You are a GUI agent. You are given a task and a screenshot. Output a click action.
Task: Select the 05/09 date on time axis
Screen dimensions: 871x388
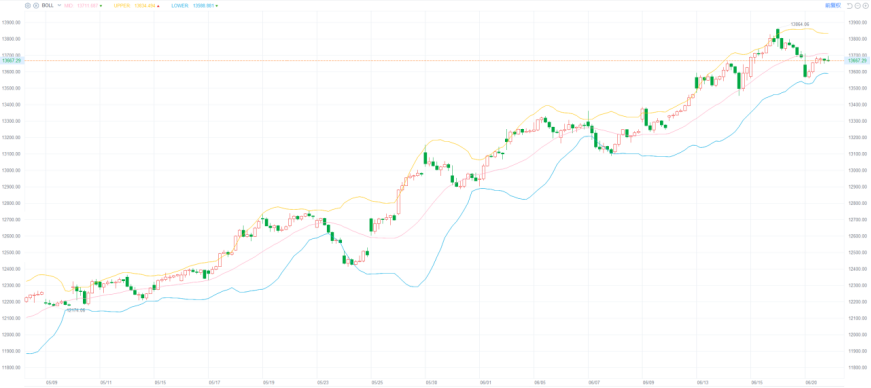click(52, 382)
